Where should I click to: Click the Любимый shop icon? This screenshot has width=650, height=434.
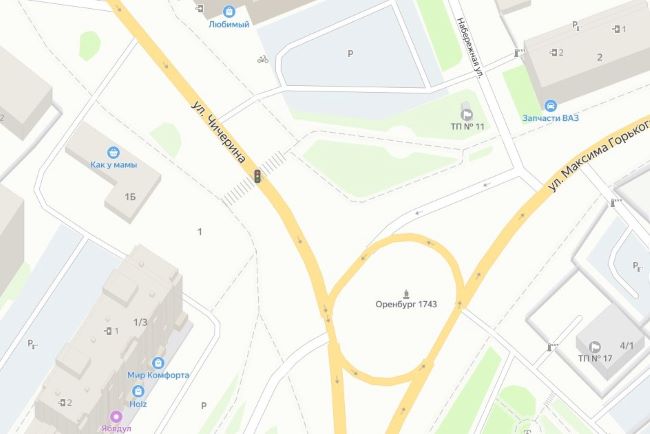coord(229,11)
